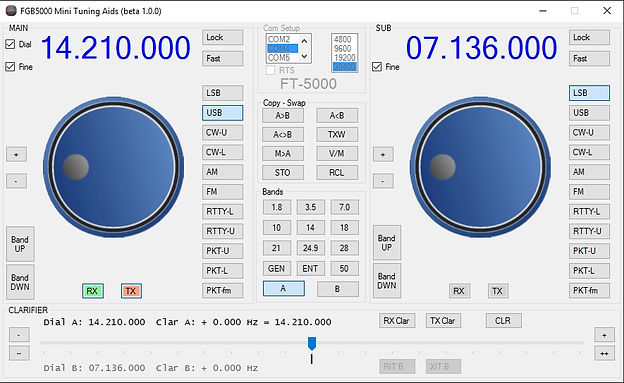Click the green MAIN RX button

coord(92,291)
